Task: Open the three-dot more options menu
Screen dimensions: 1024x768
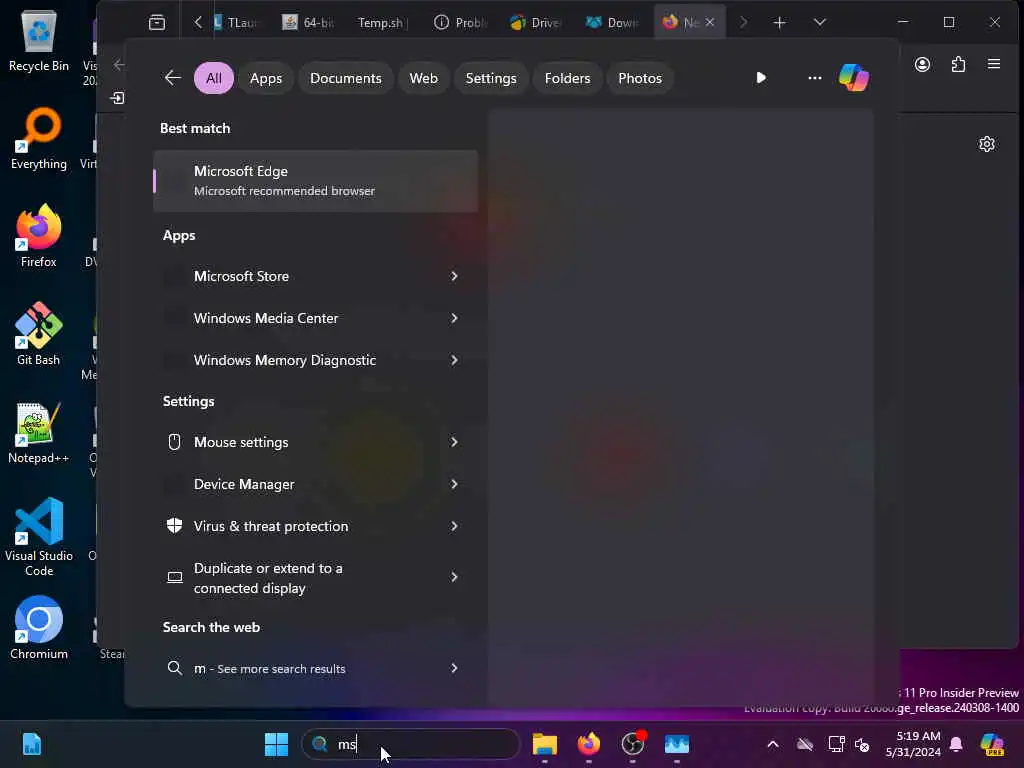Action: coord(814,78)
